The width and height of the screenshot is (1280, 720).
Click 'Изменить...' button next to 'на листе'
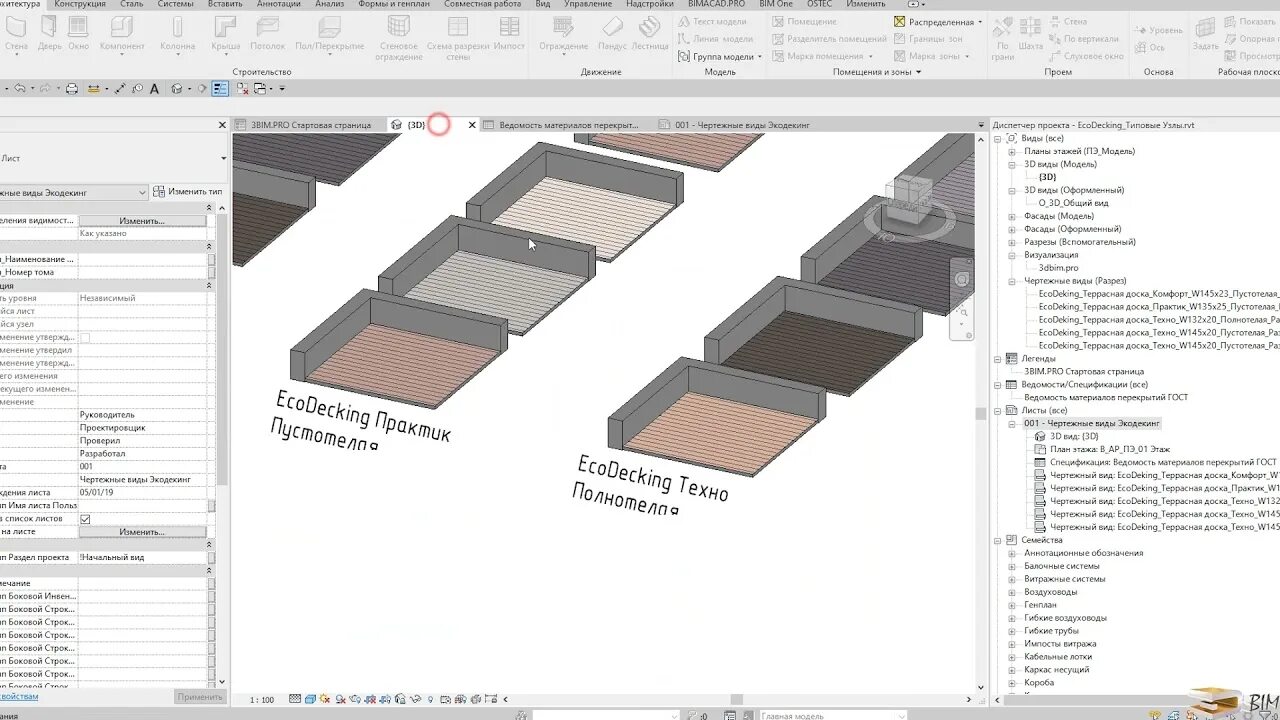coord(142,532)
